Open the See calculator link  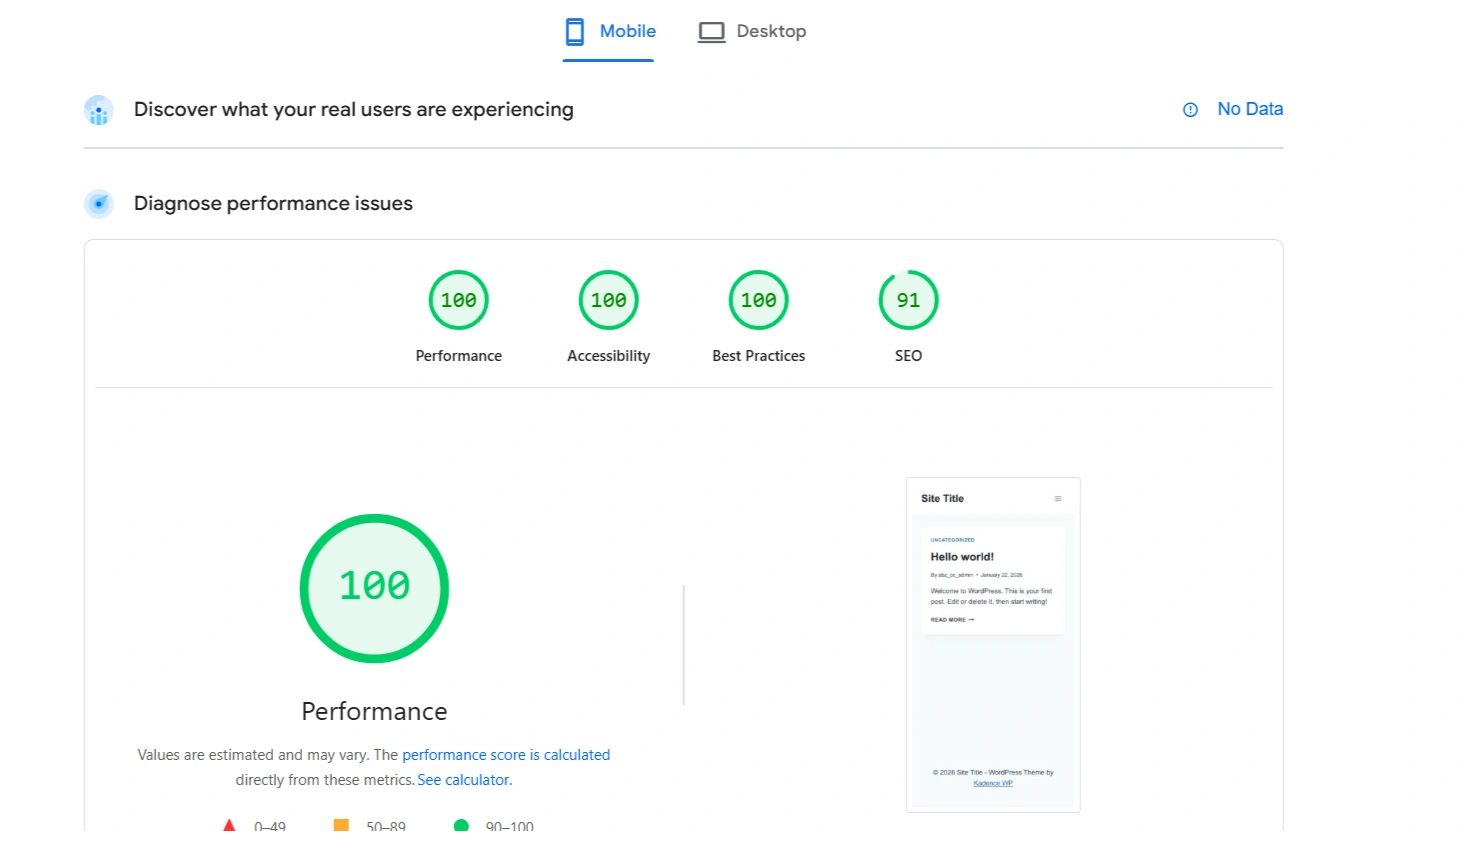coord(463,780)
